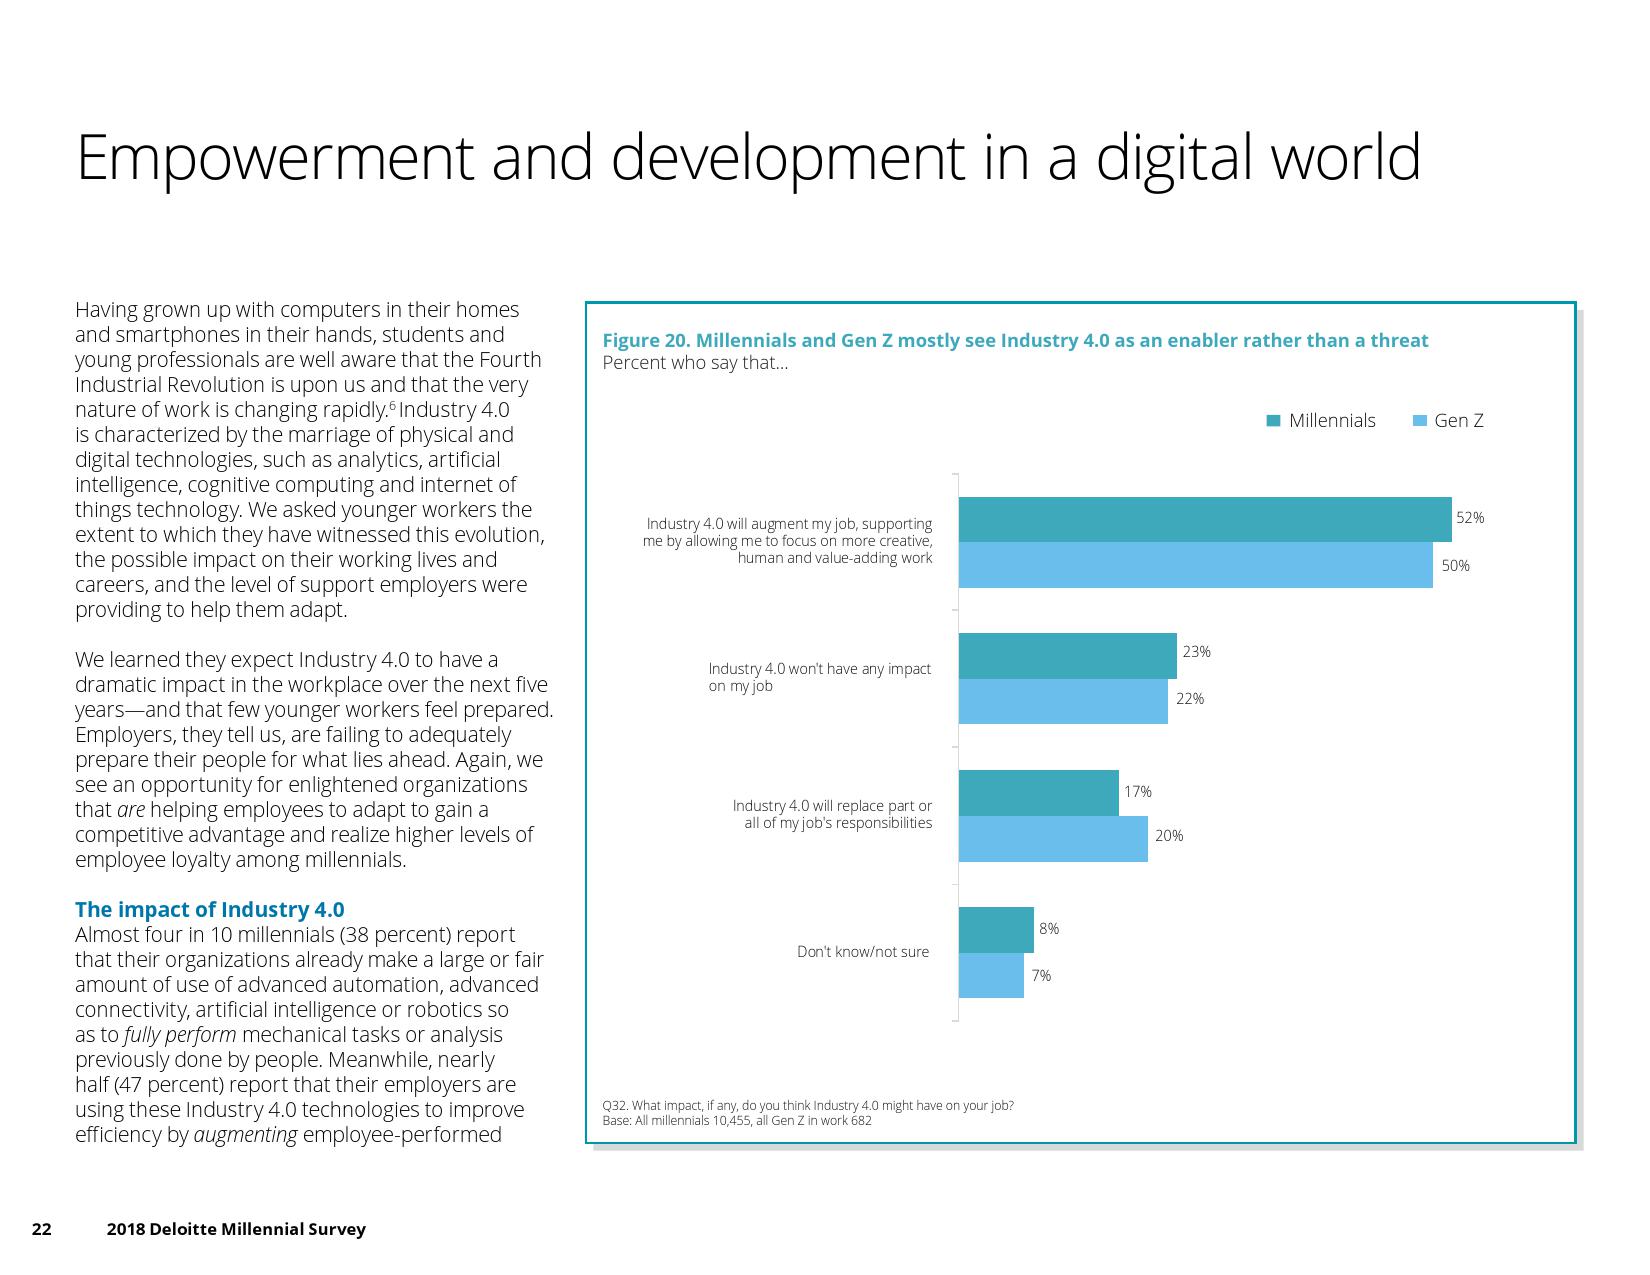Click the Millennials legend color square
Viewport: 1650px width, 1275px height.
[x=1273, y=421]
